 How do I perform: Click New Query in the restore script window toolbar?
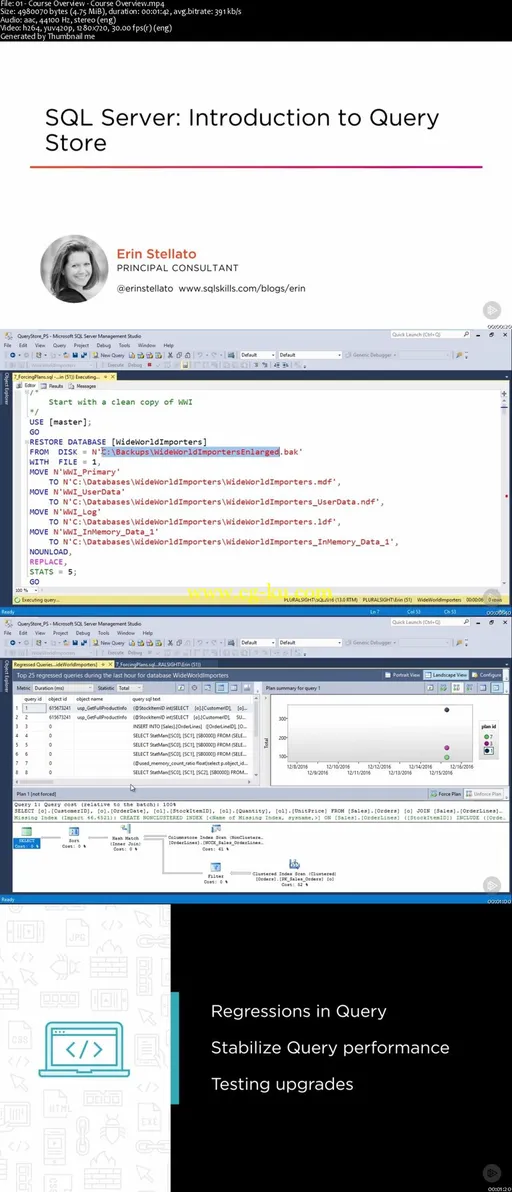coord(109,355)
